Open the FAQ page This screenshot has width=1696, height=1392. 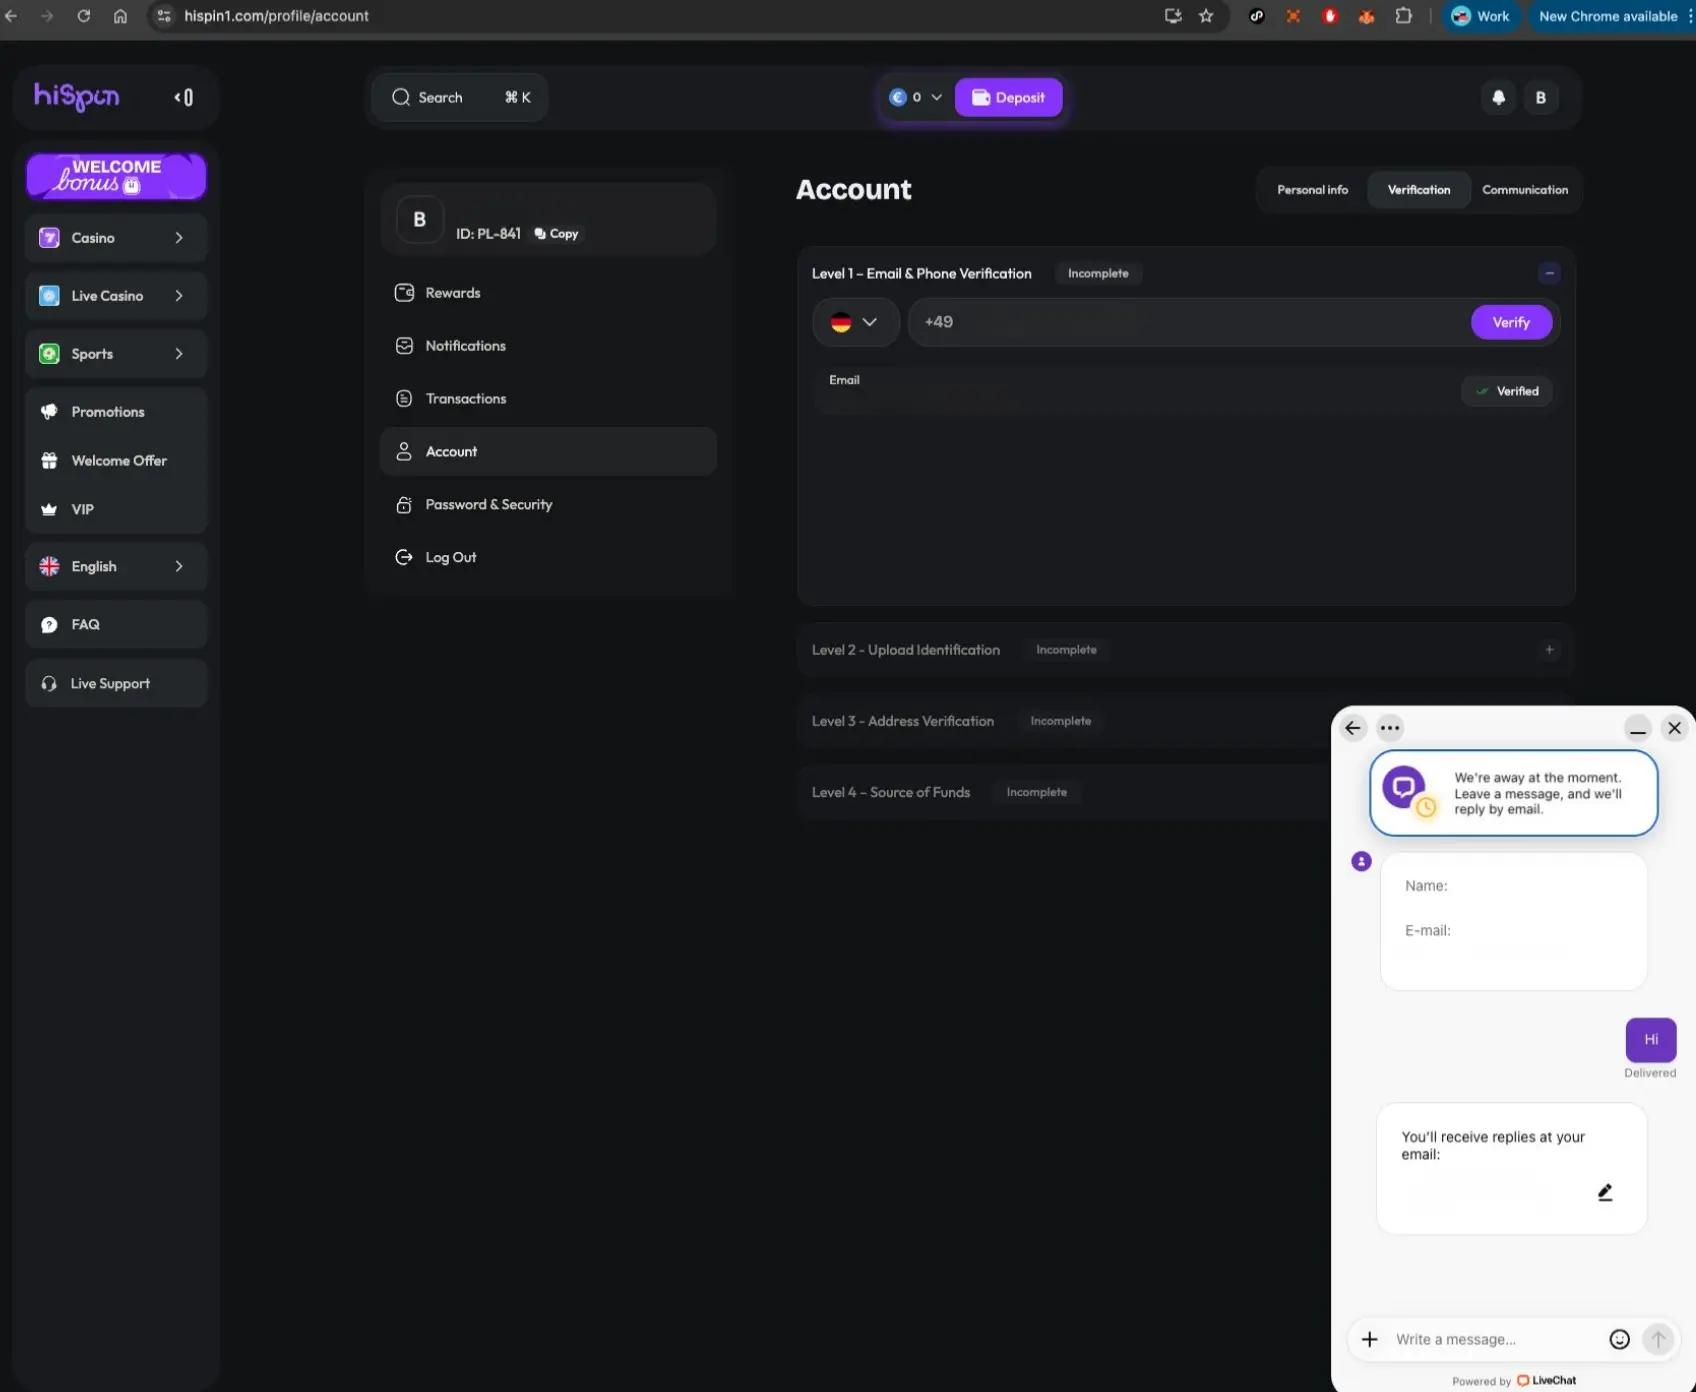click(116, 624)
